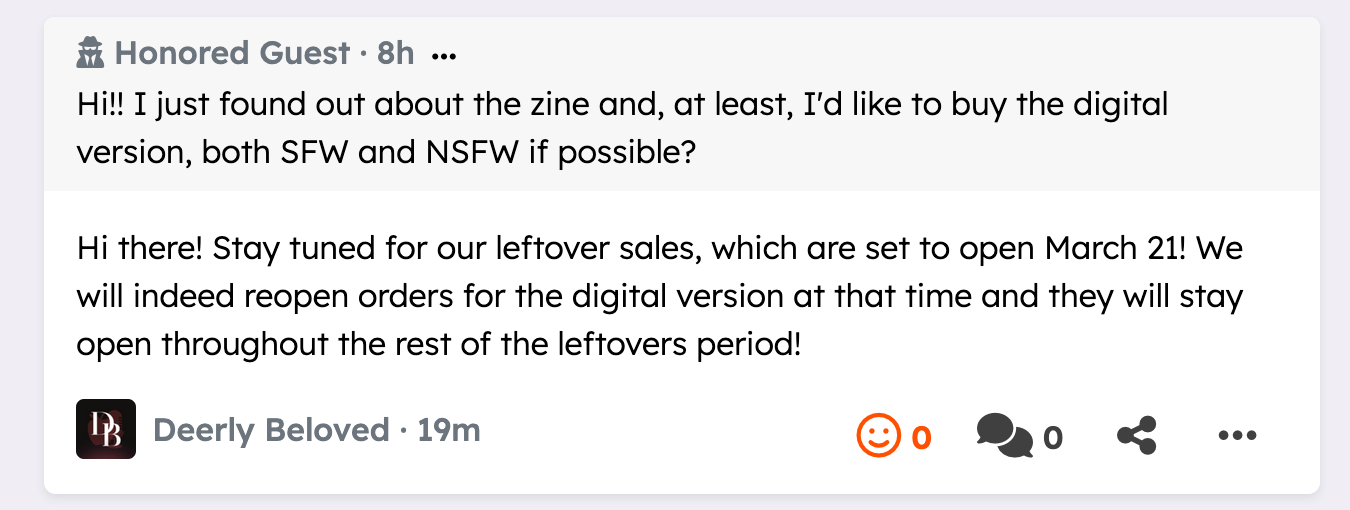Open the answer's 19m timestamp permalink
The width and height of the screenshot is (1350, 510).
(449, 430)
